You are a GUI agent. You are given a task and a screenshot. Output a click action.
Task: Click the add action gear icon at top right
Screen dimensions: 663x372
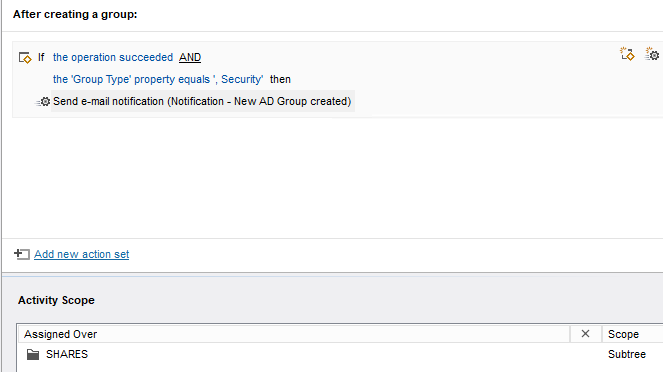[652, 54]
